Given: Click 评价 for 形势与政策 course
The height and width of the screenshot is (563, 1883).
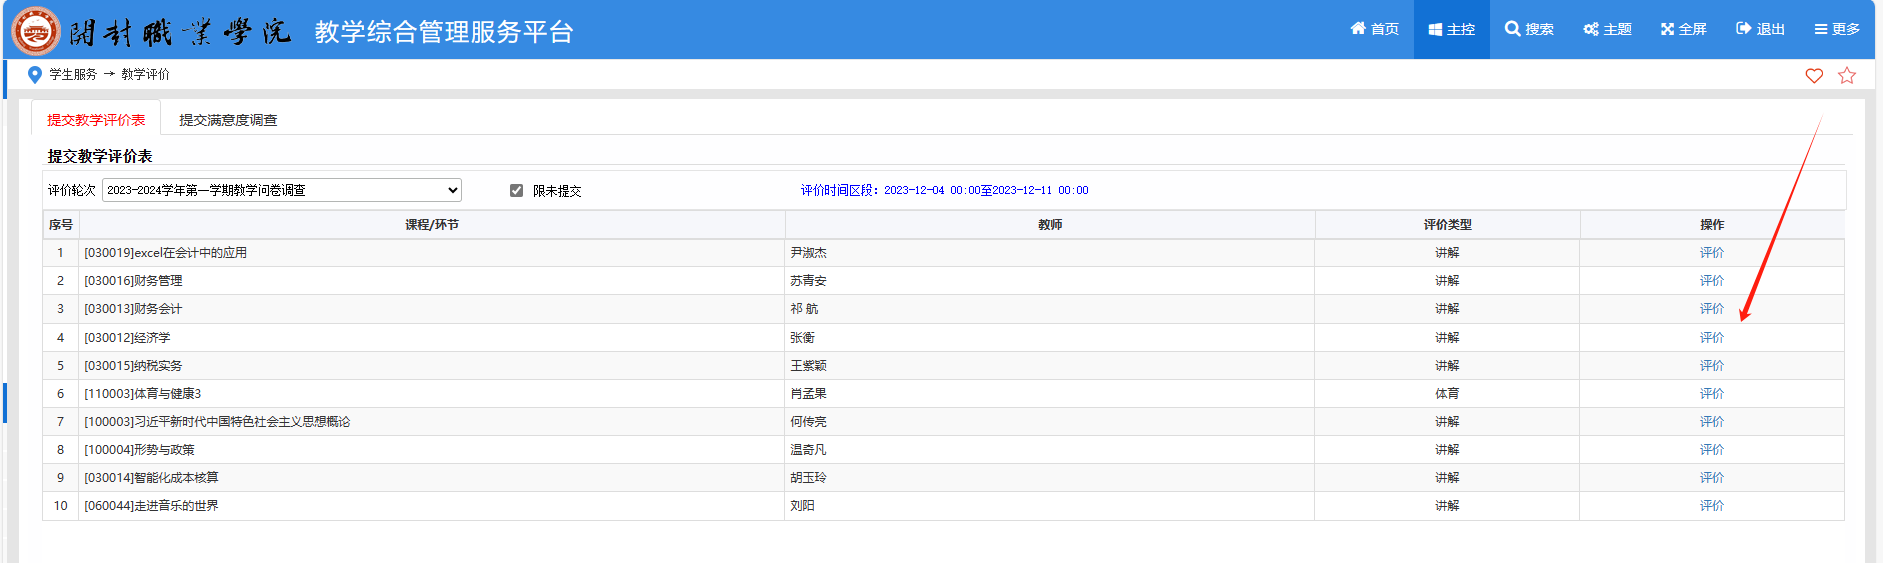Looking at the screenshot, I should click(1712, 450).
